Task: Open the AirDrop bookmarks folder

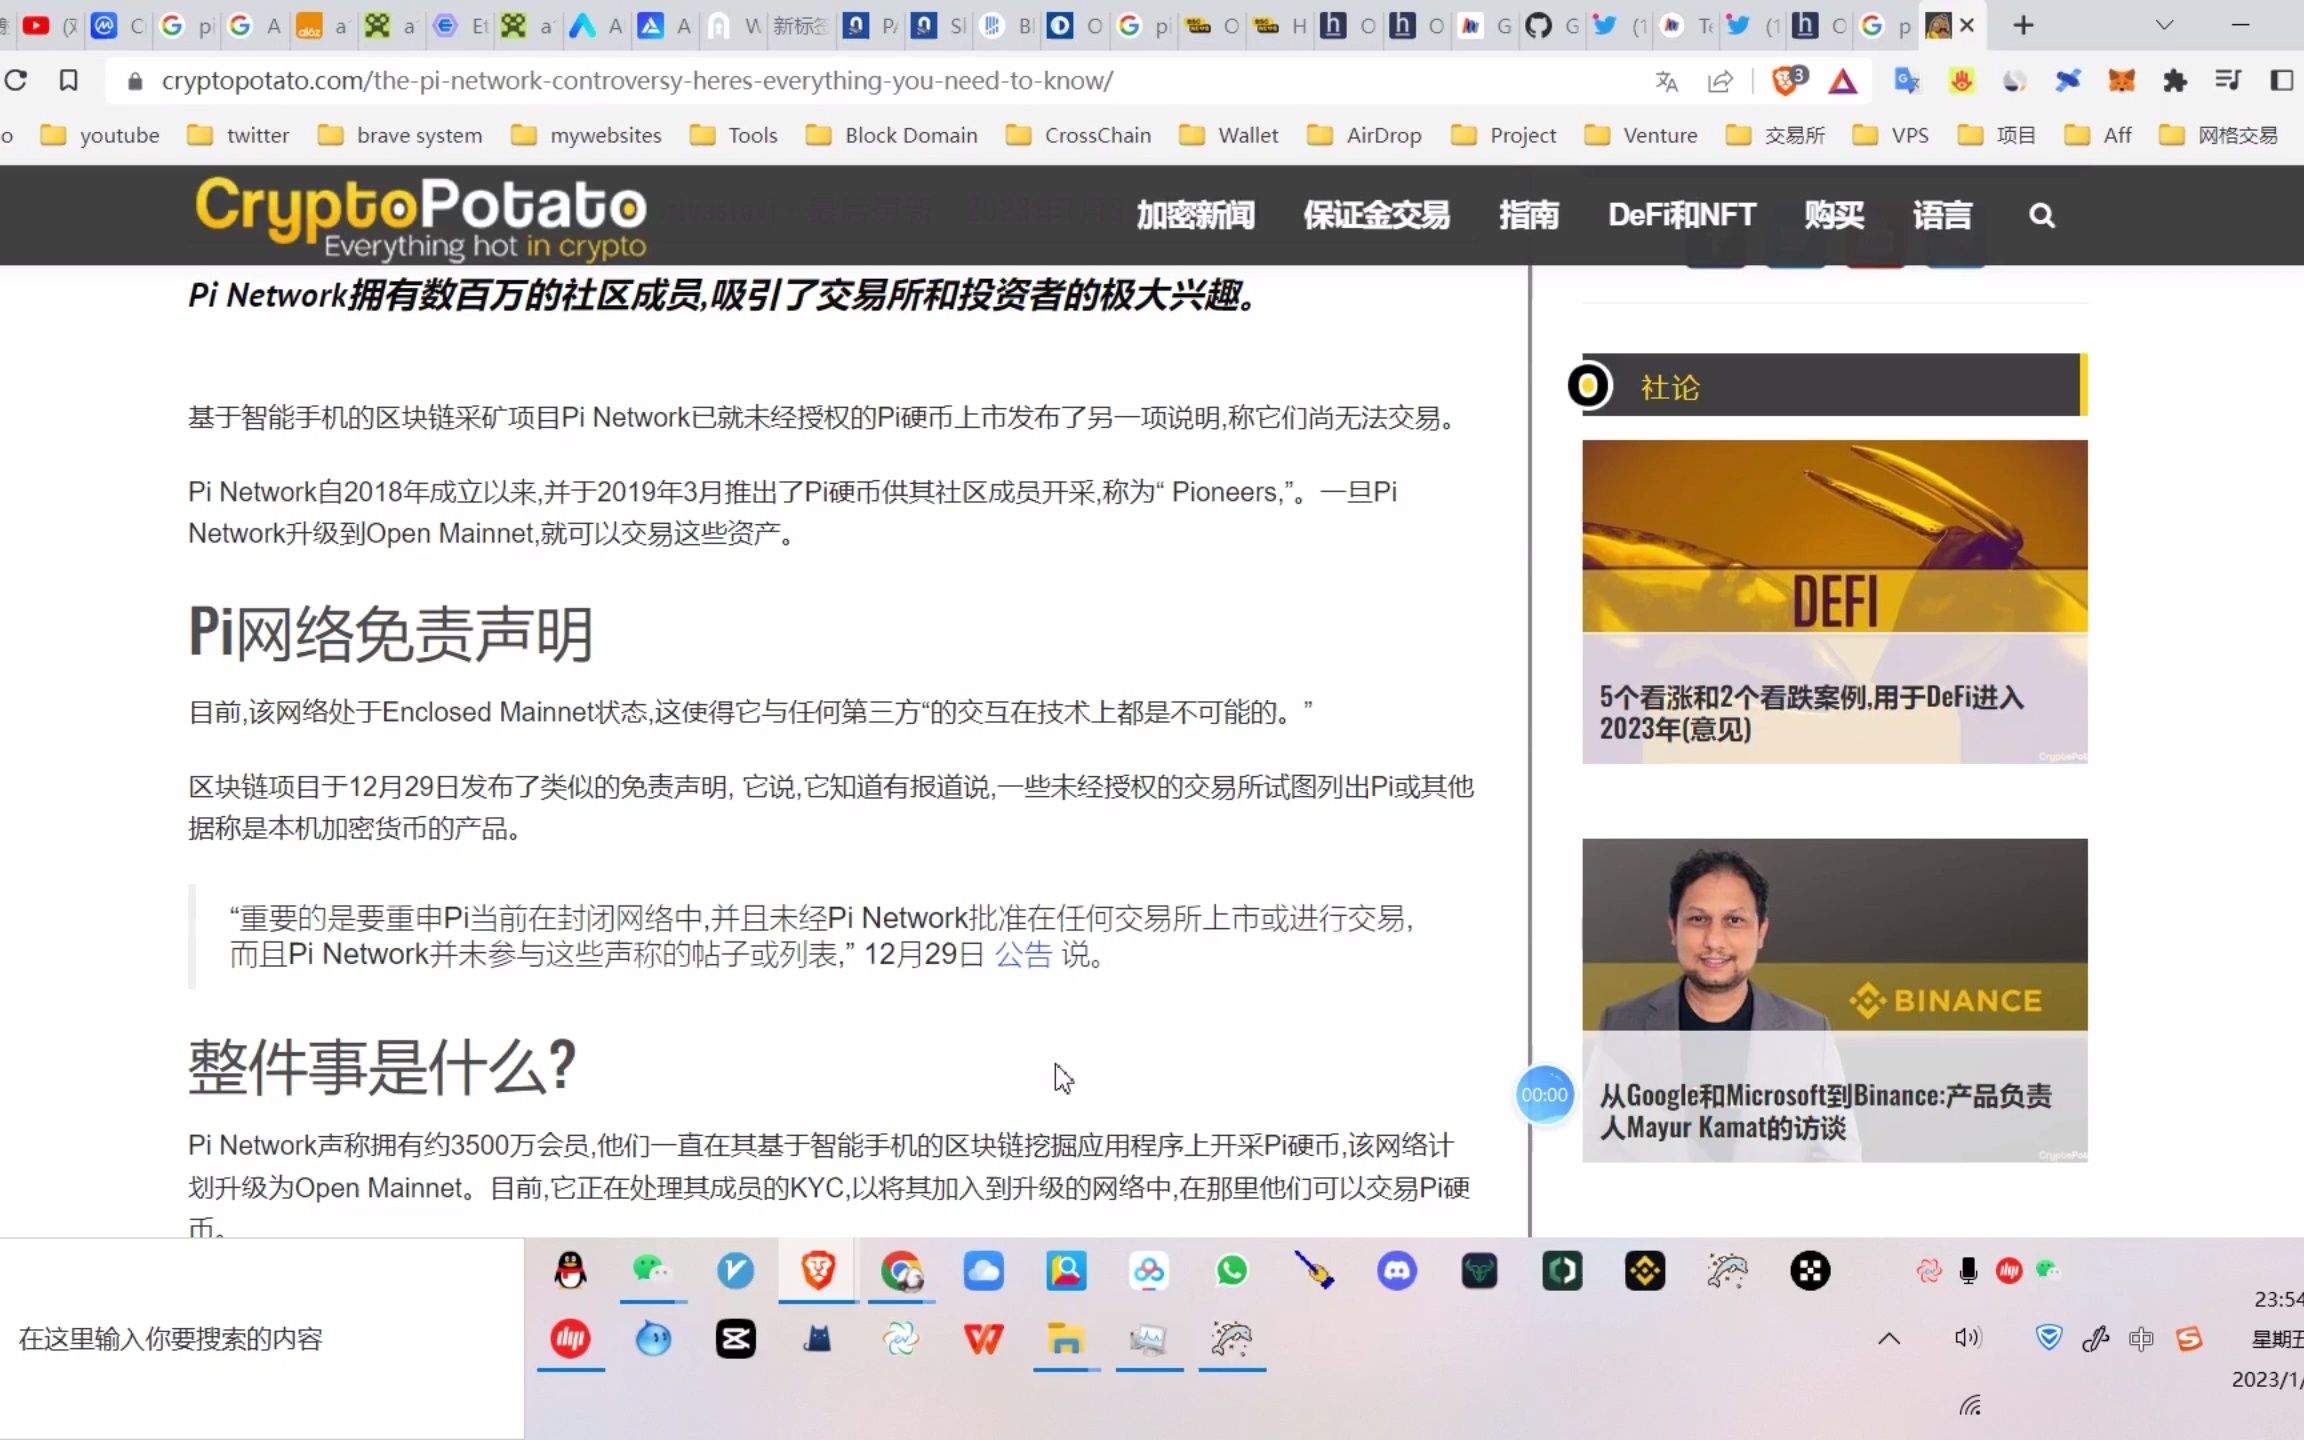Action: [x=1365, y=135]
